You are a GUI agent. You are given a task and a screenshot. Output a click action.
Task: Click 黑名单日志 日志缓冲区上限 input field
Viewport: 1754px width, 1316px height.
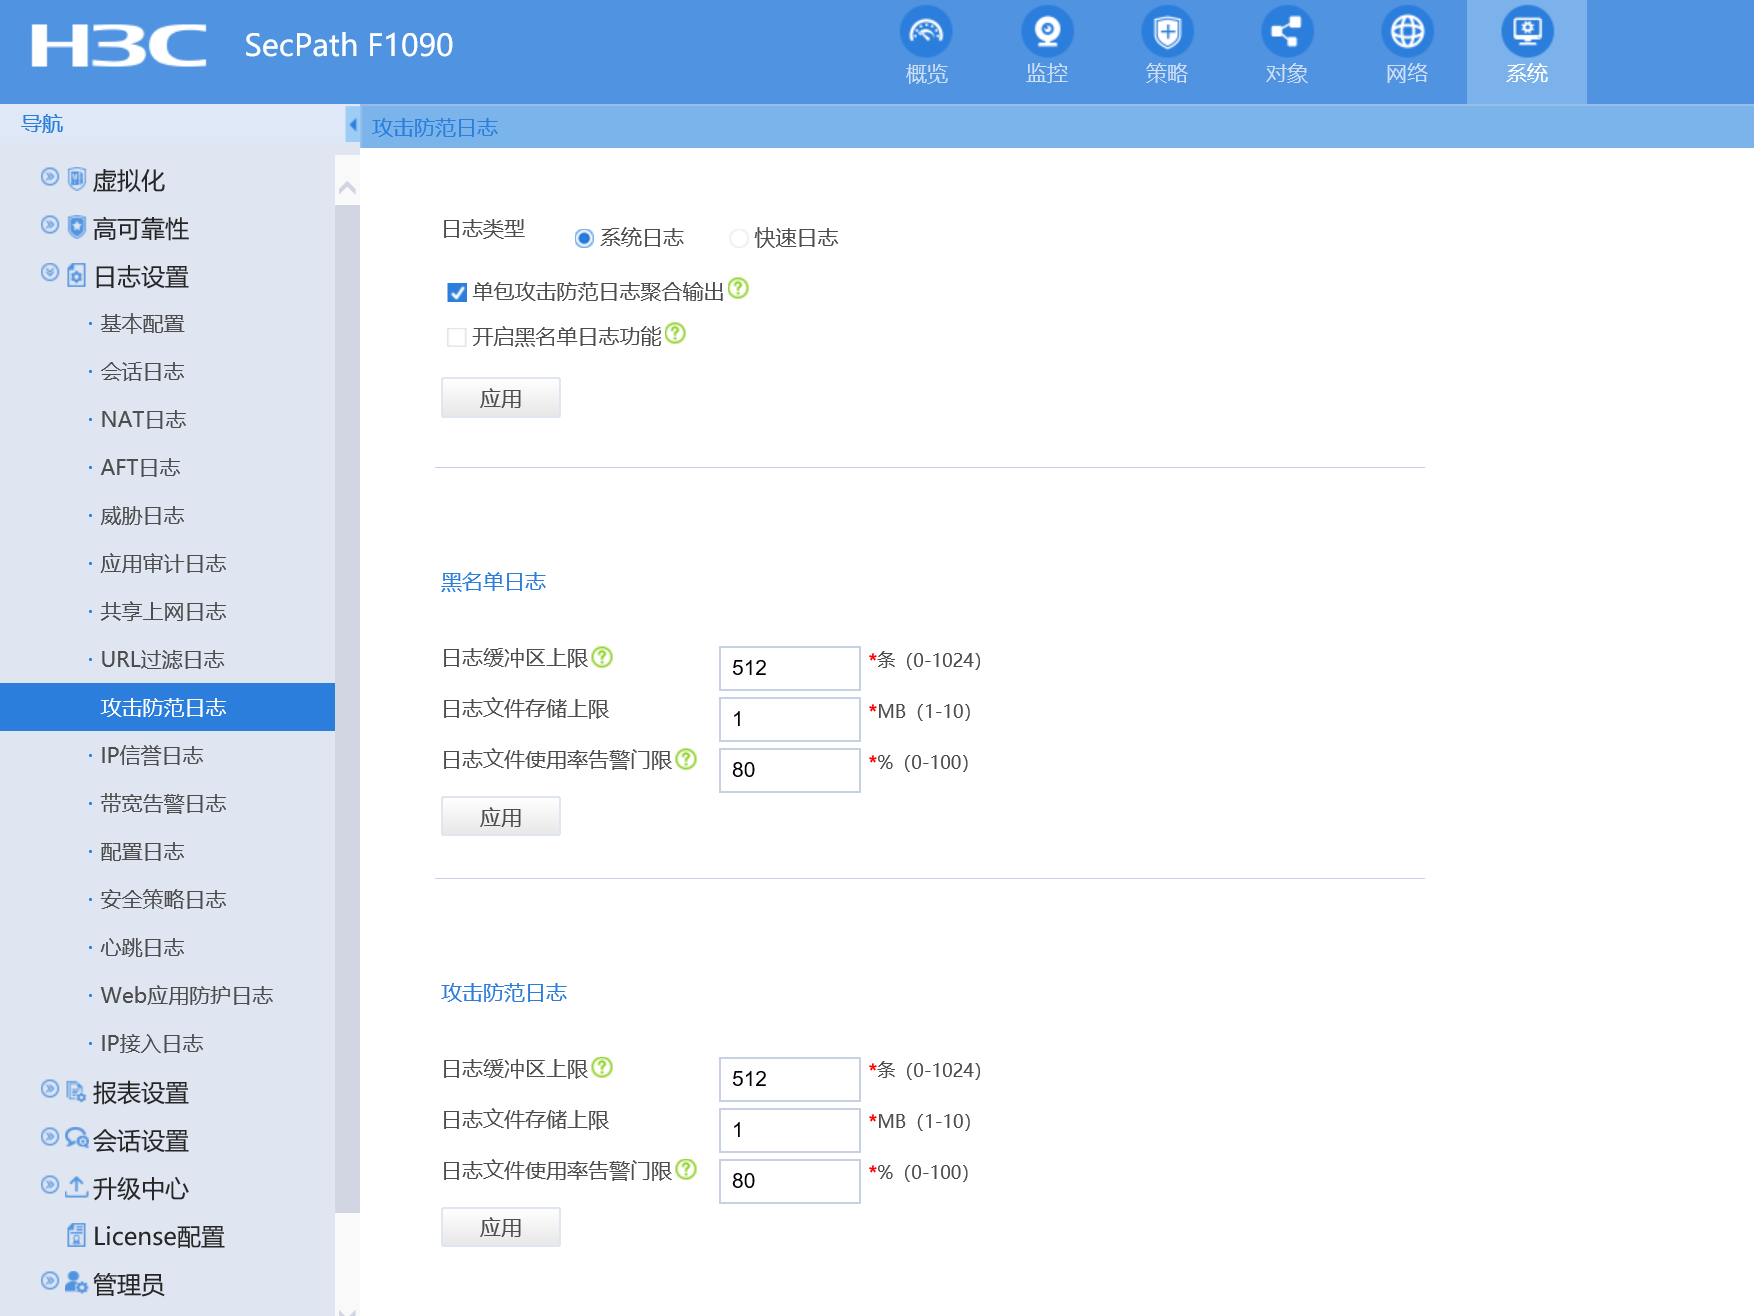pyautogui.click(x=789, y=668)
